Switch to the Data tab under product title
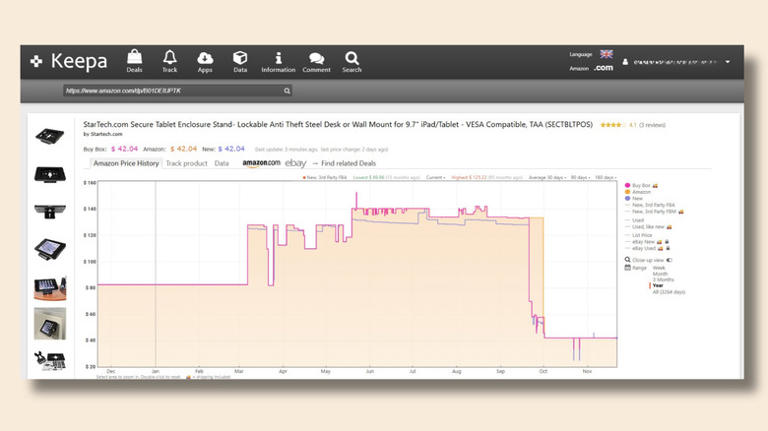 (x=221, y=163)
